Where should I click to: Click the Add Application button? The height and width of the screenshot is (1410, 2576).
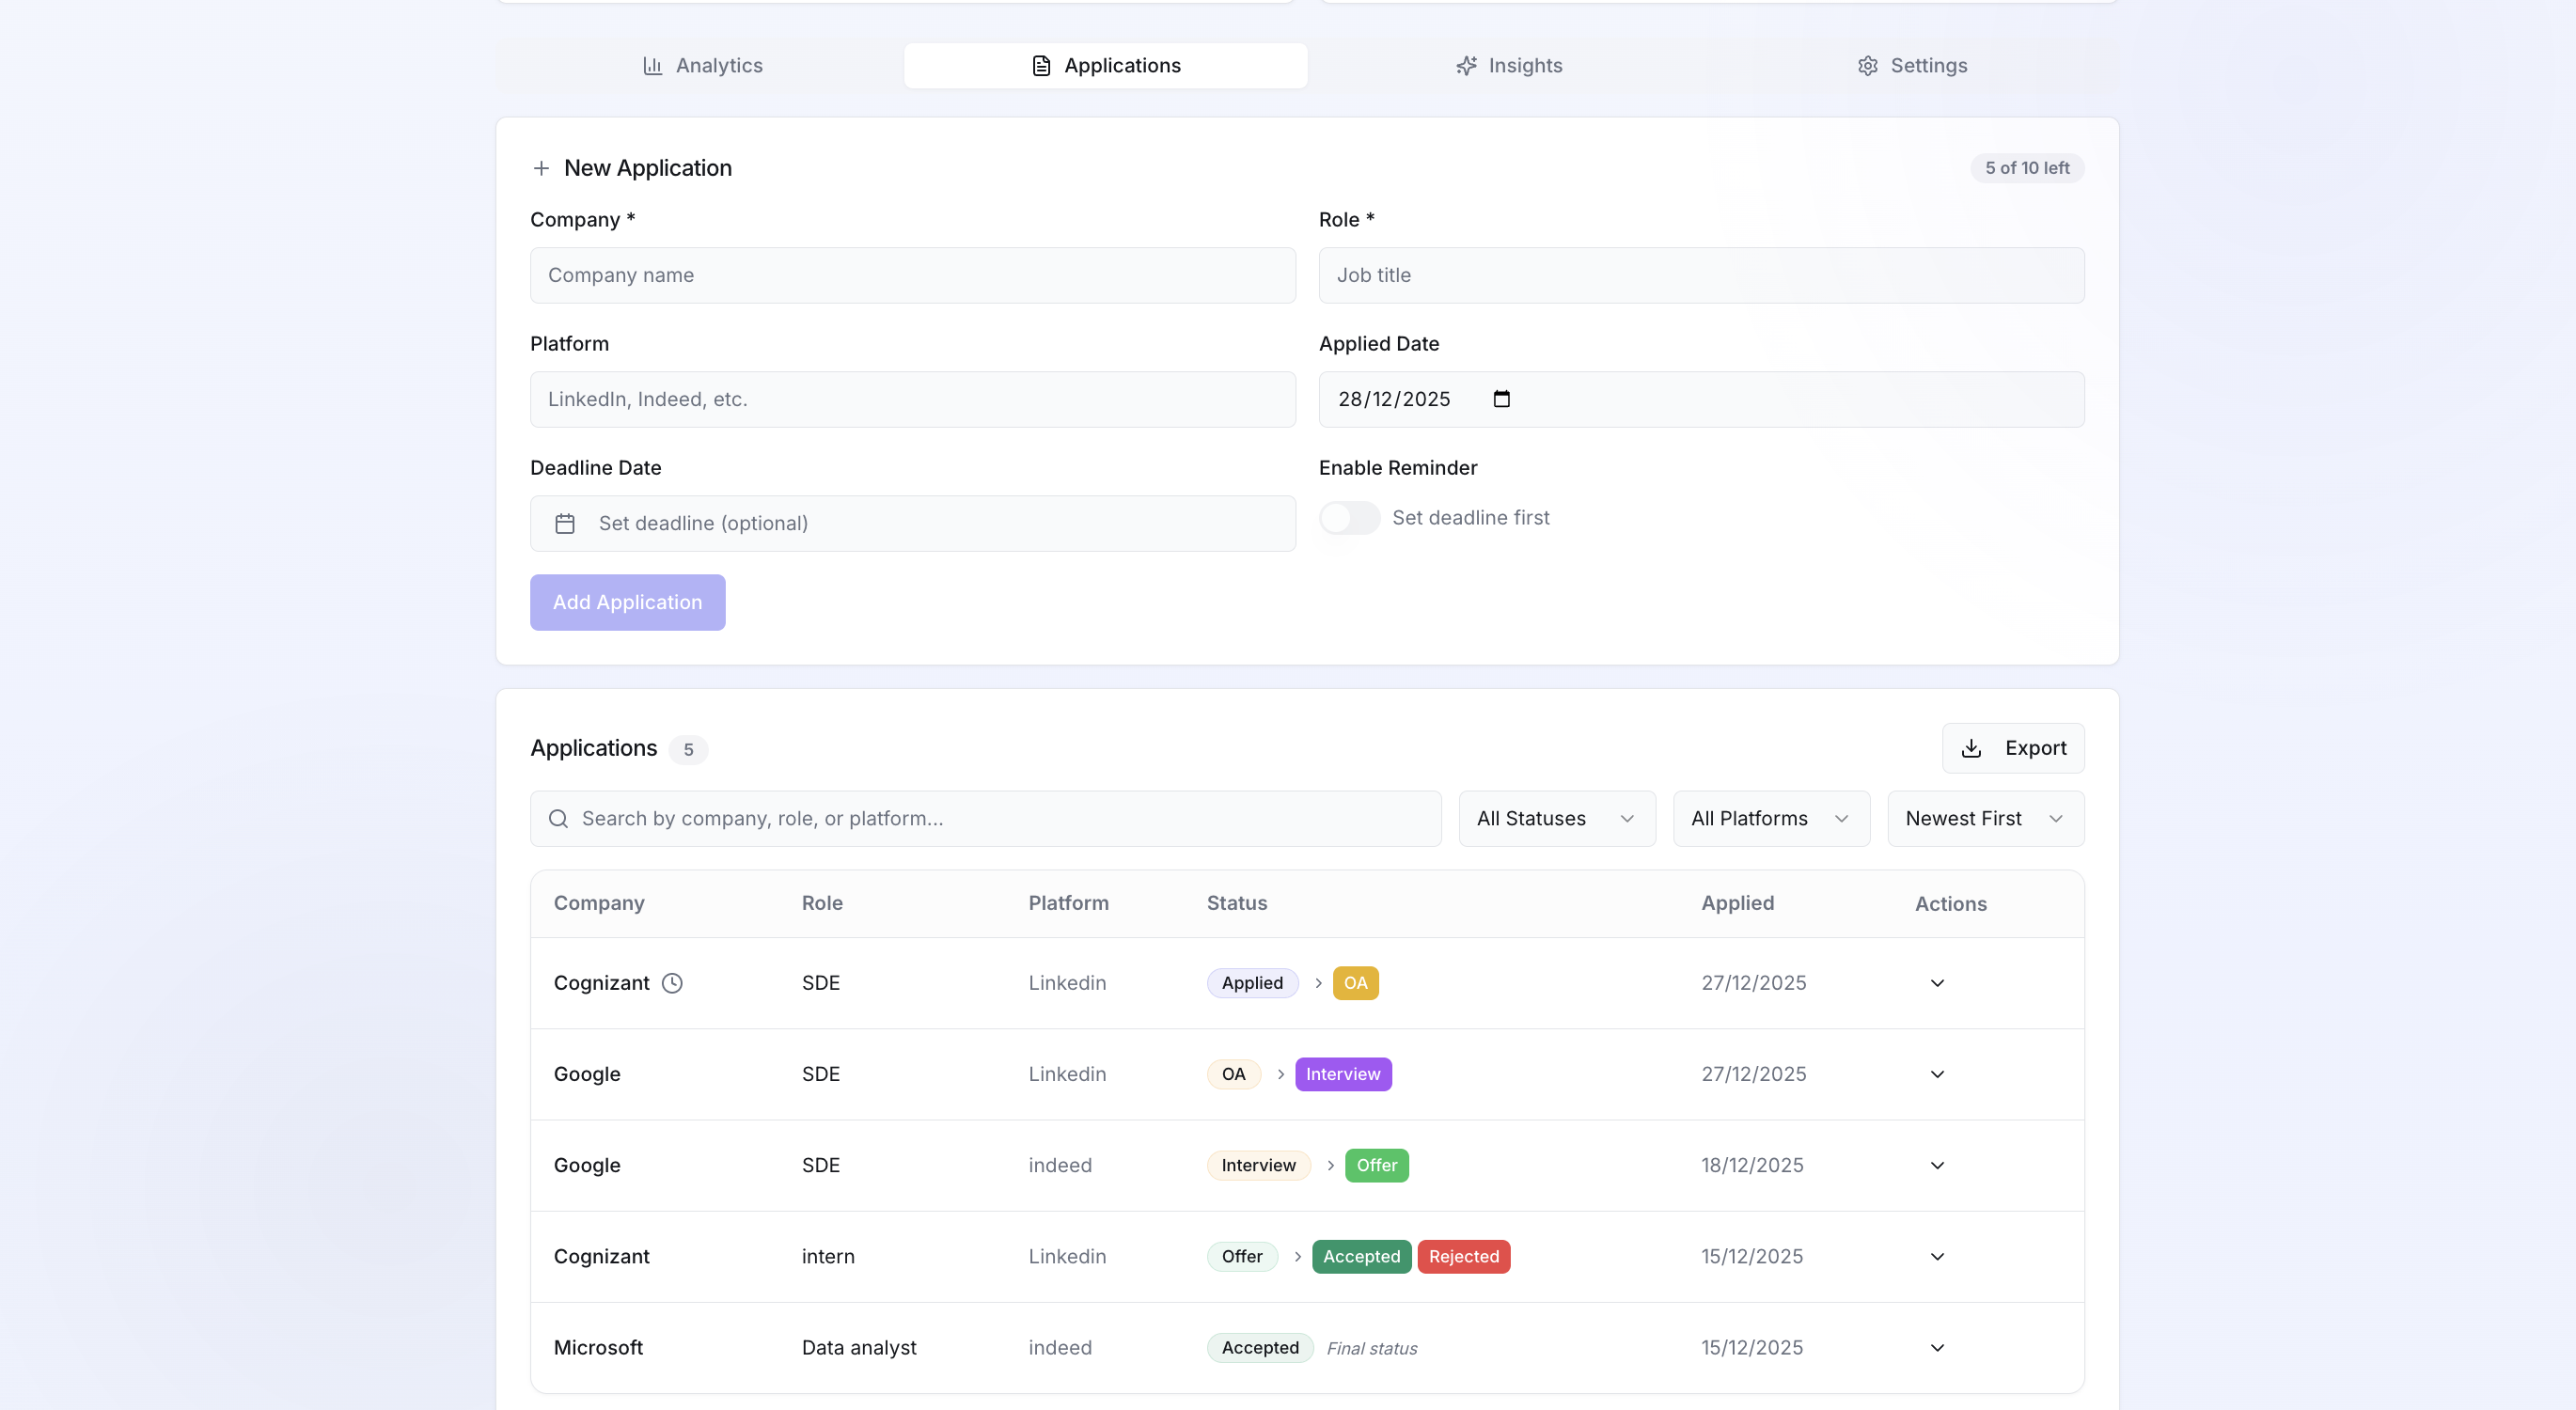627,602
